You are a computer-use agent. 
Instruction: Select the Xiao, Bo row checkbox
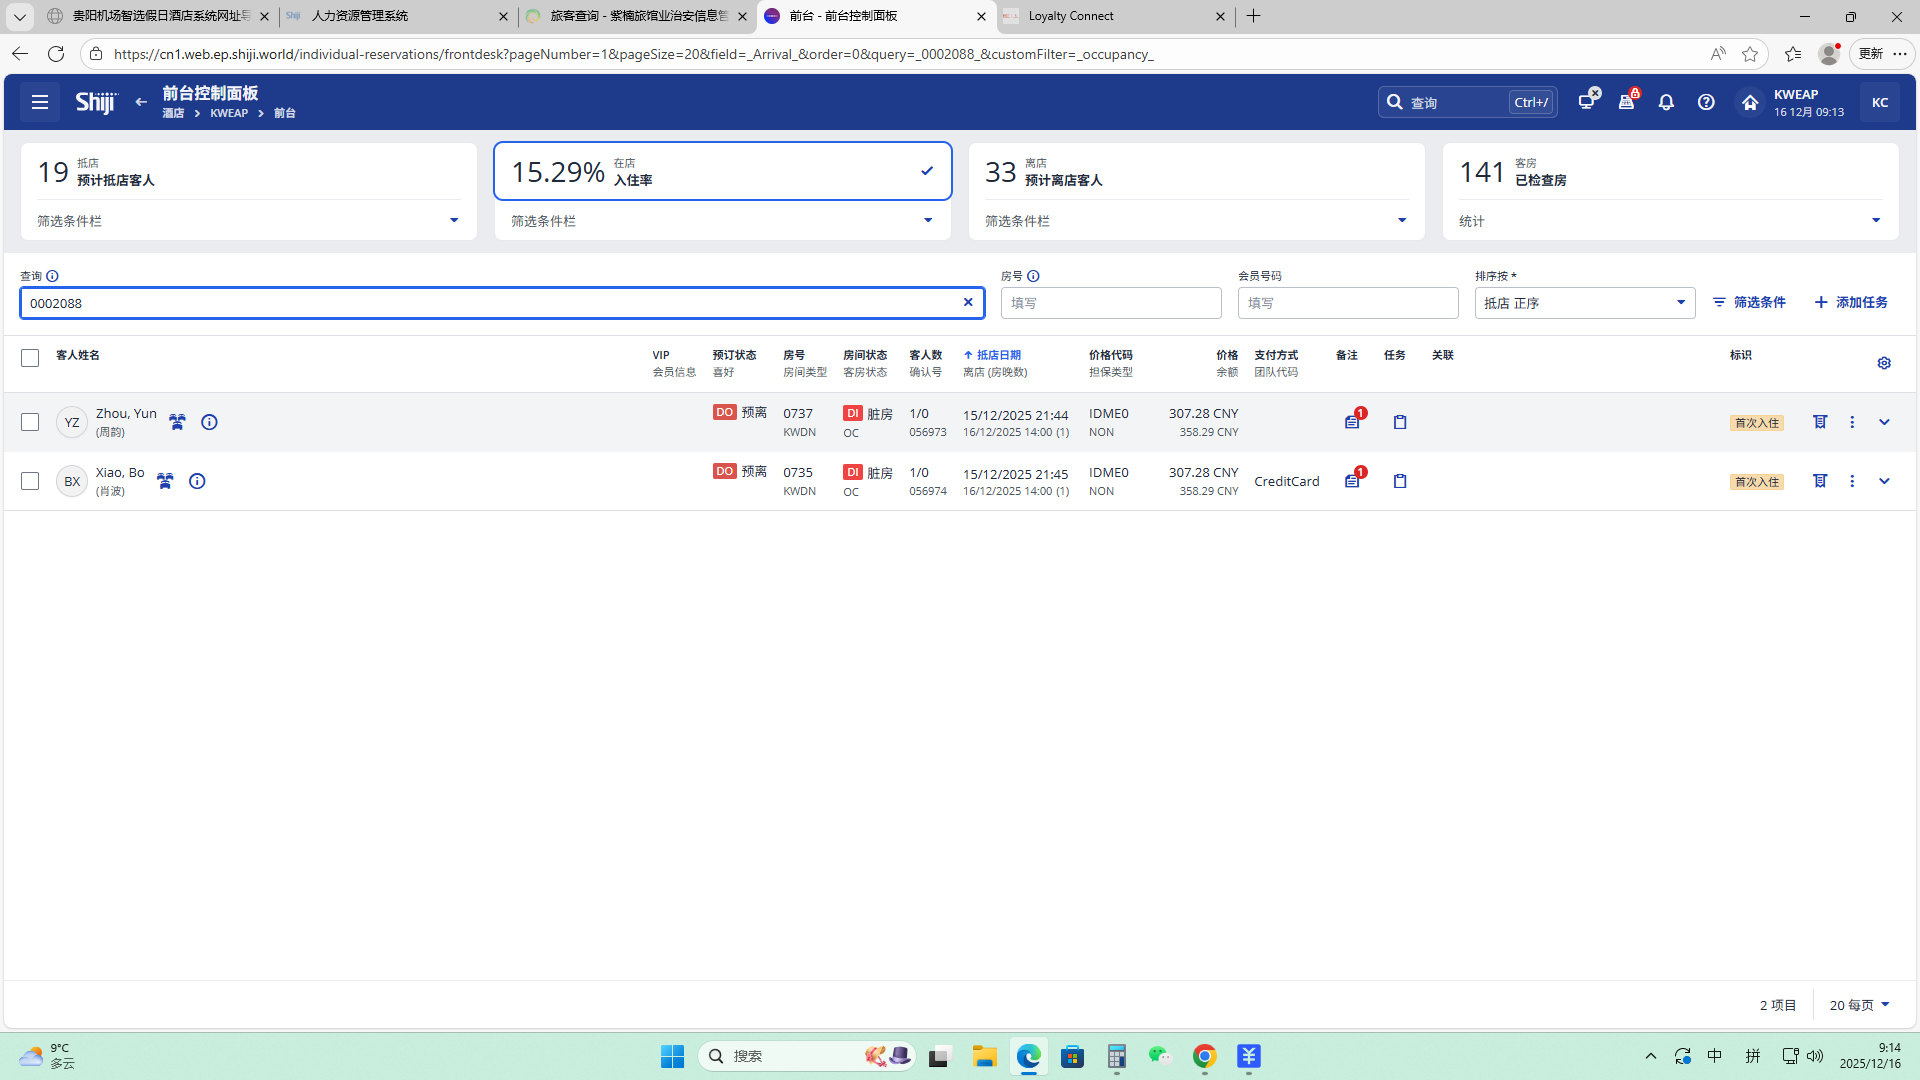[x=30, y=481]
